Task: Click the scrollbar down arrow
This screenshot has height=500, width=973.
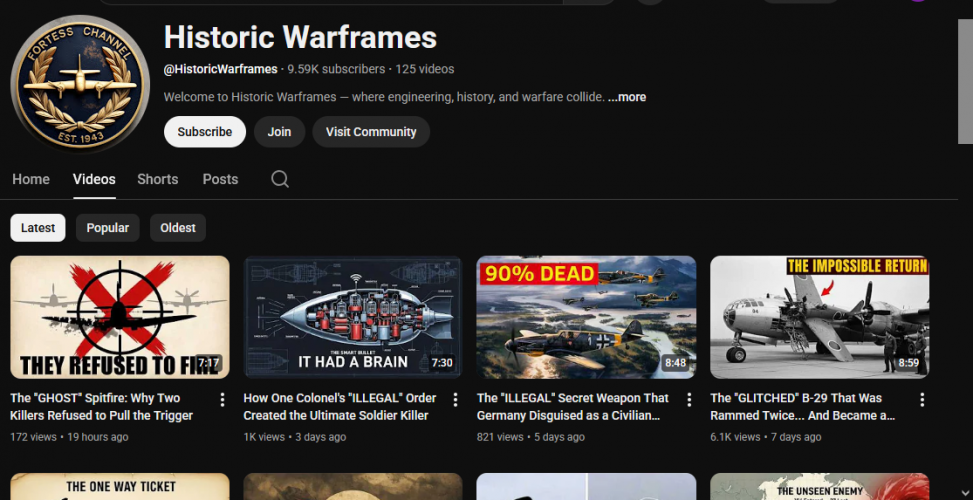Action: coord(966,493)
